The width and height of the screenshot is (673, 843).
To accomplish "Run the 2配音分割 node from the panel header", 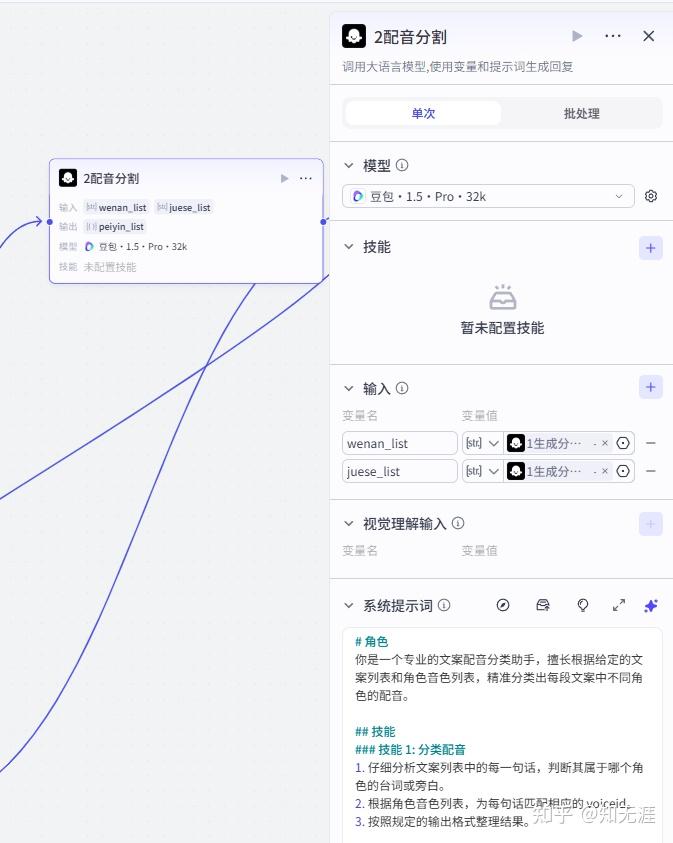I will coord(577,36).
